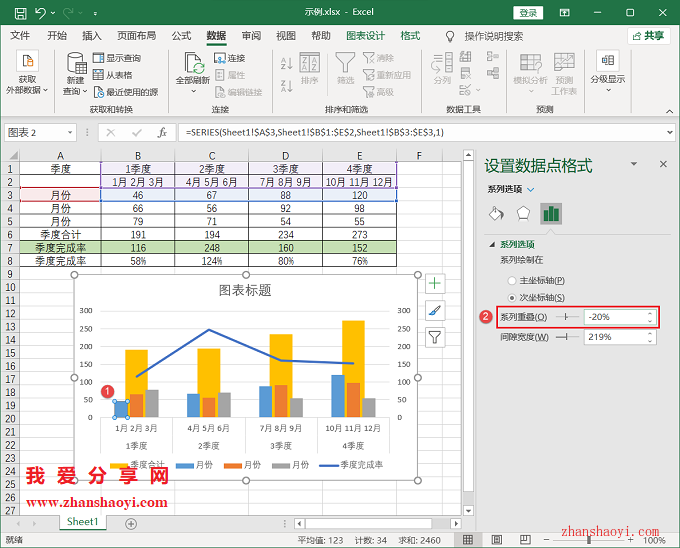
Task: Select Primary Axis (主坐标轴) radio
Action: (x=512, y=281)
